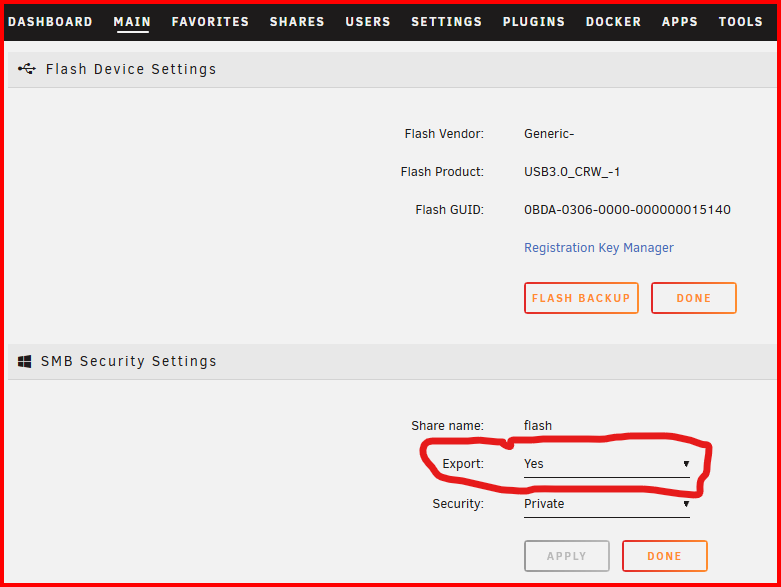Viewport: 781px width, 587px height.
Task: Click the Windows icon beside SMB Security Settings
Action: tap(24, 361)
